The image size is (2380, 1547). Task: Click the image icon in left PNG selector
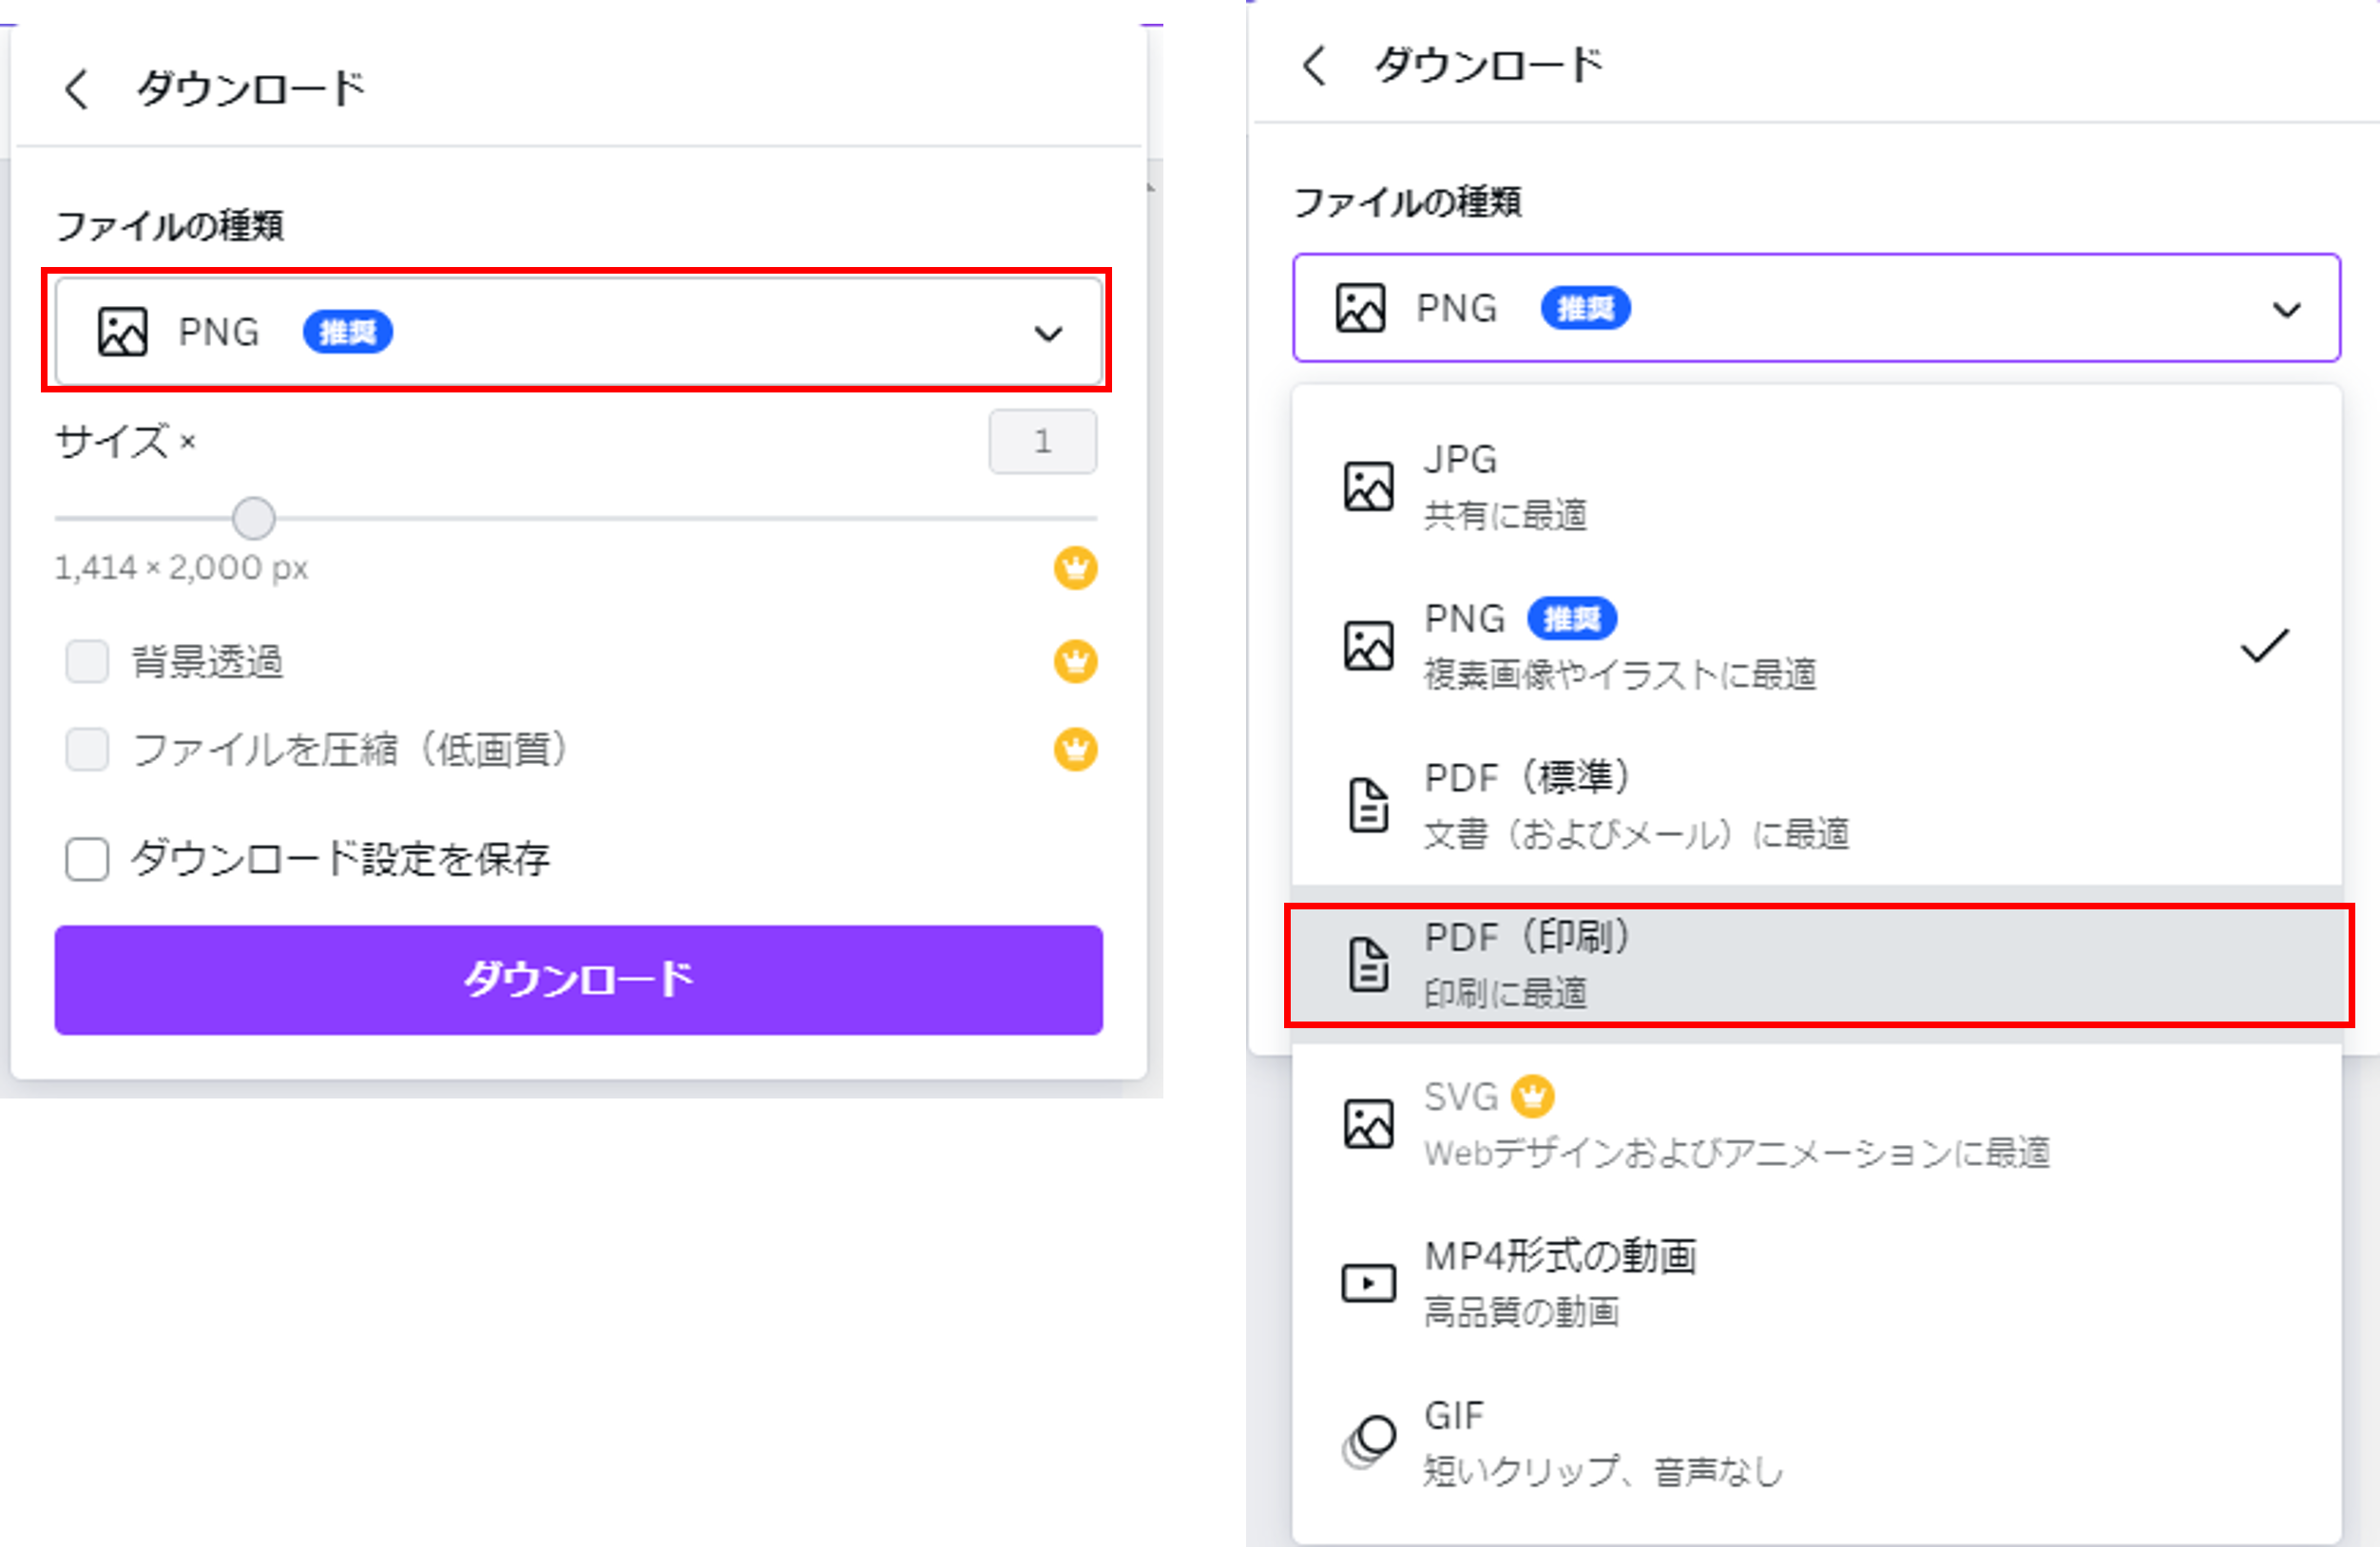point(123,332)
